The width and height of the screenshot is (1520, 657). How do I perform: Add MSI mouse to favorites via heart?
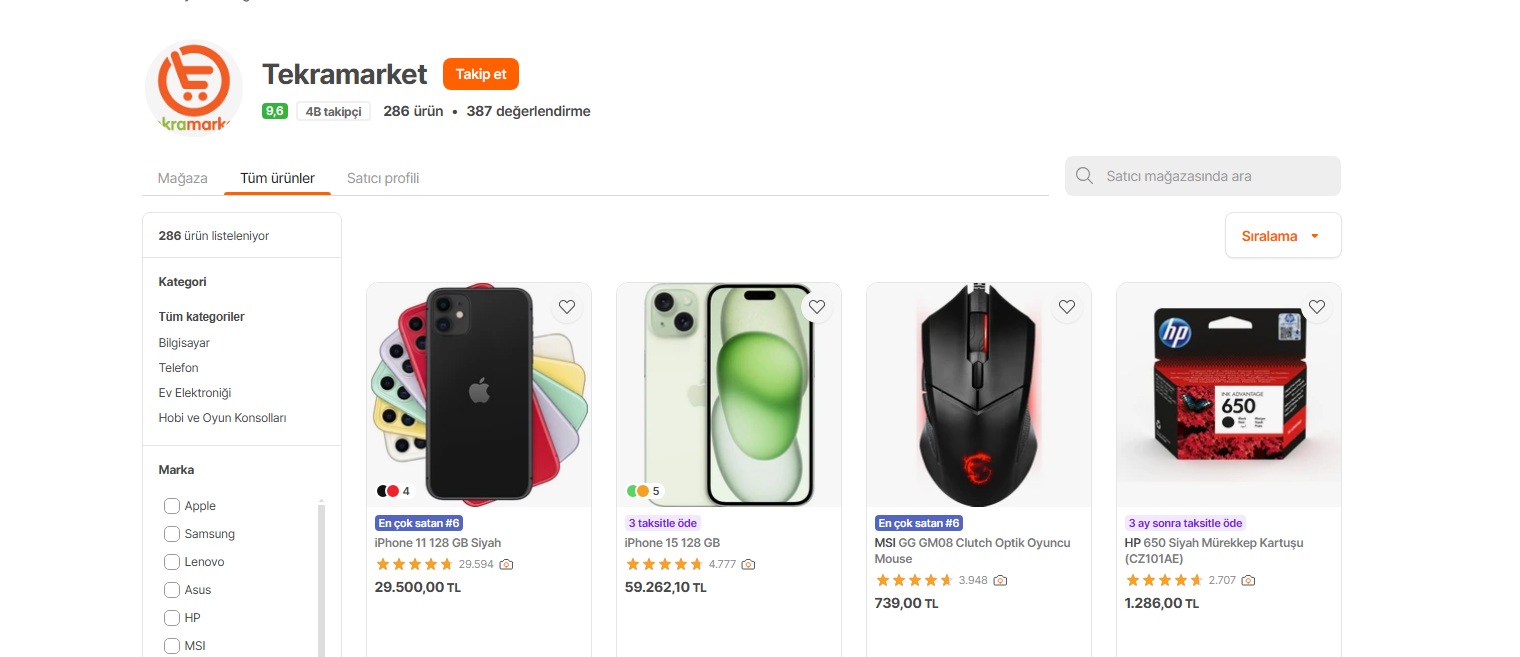[x=1067, y=307]
